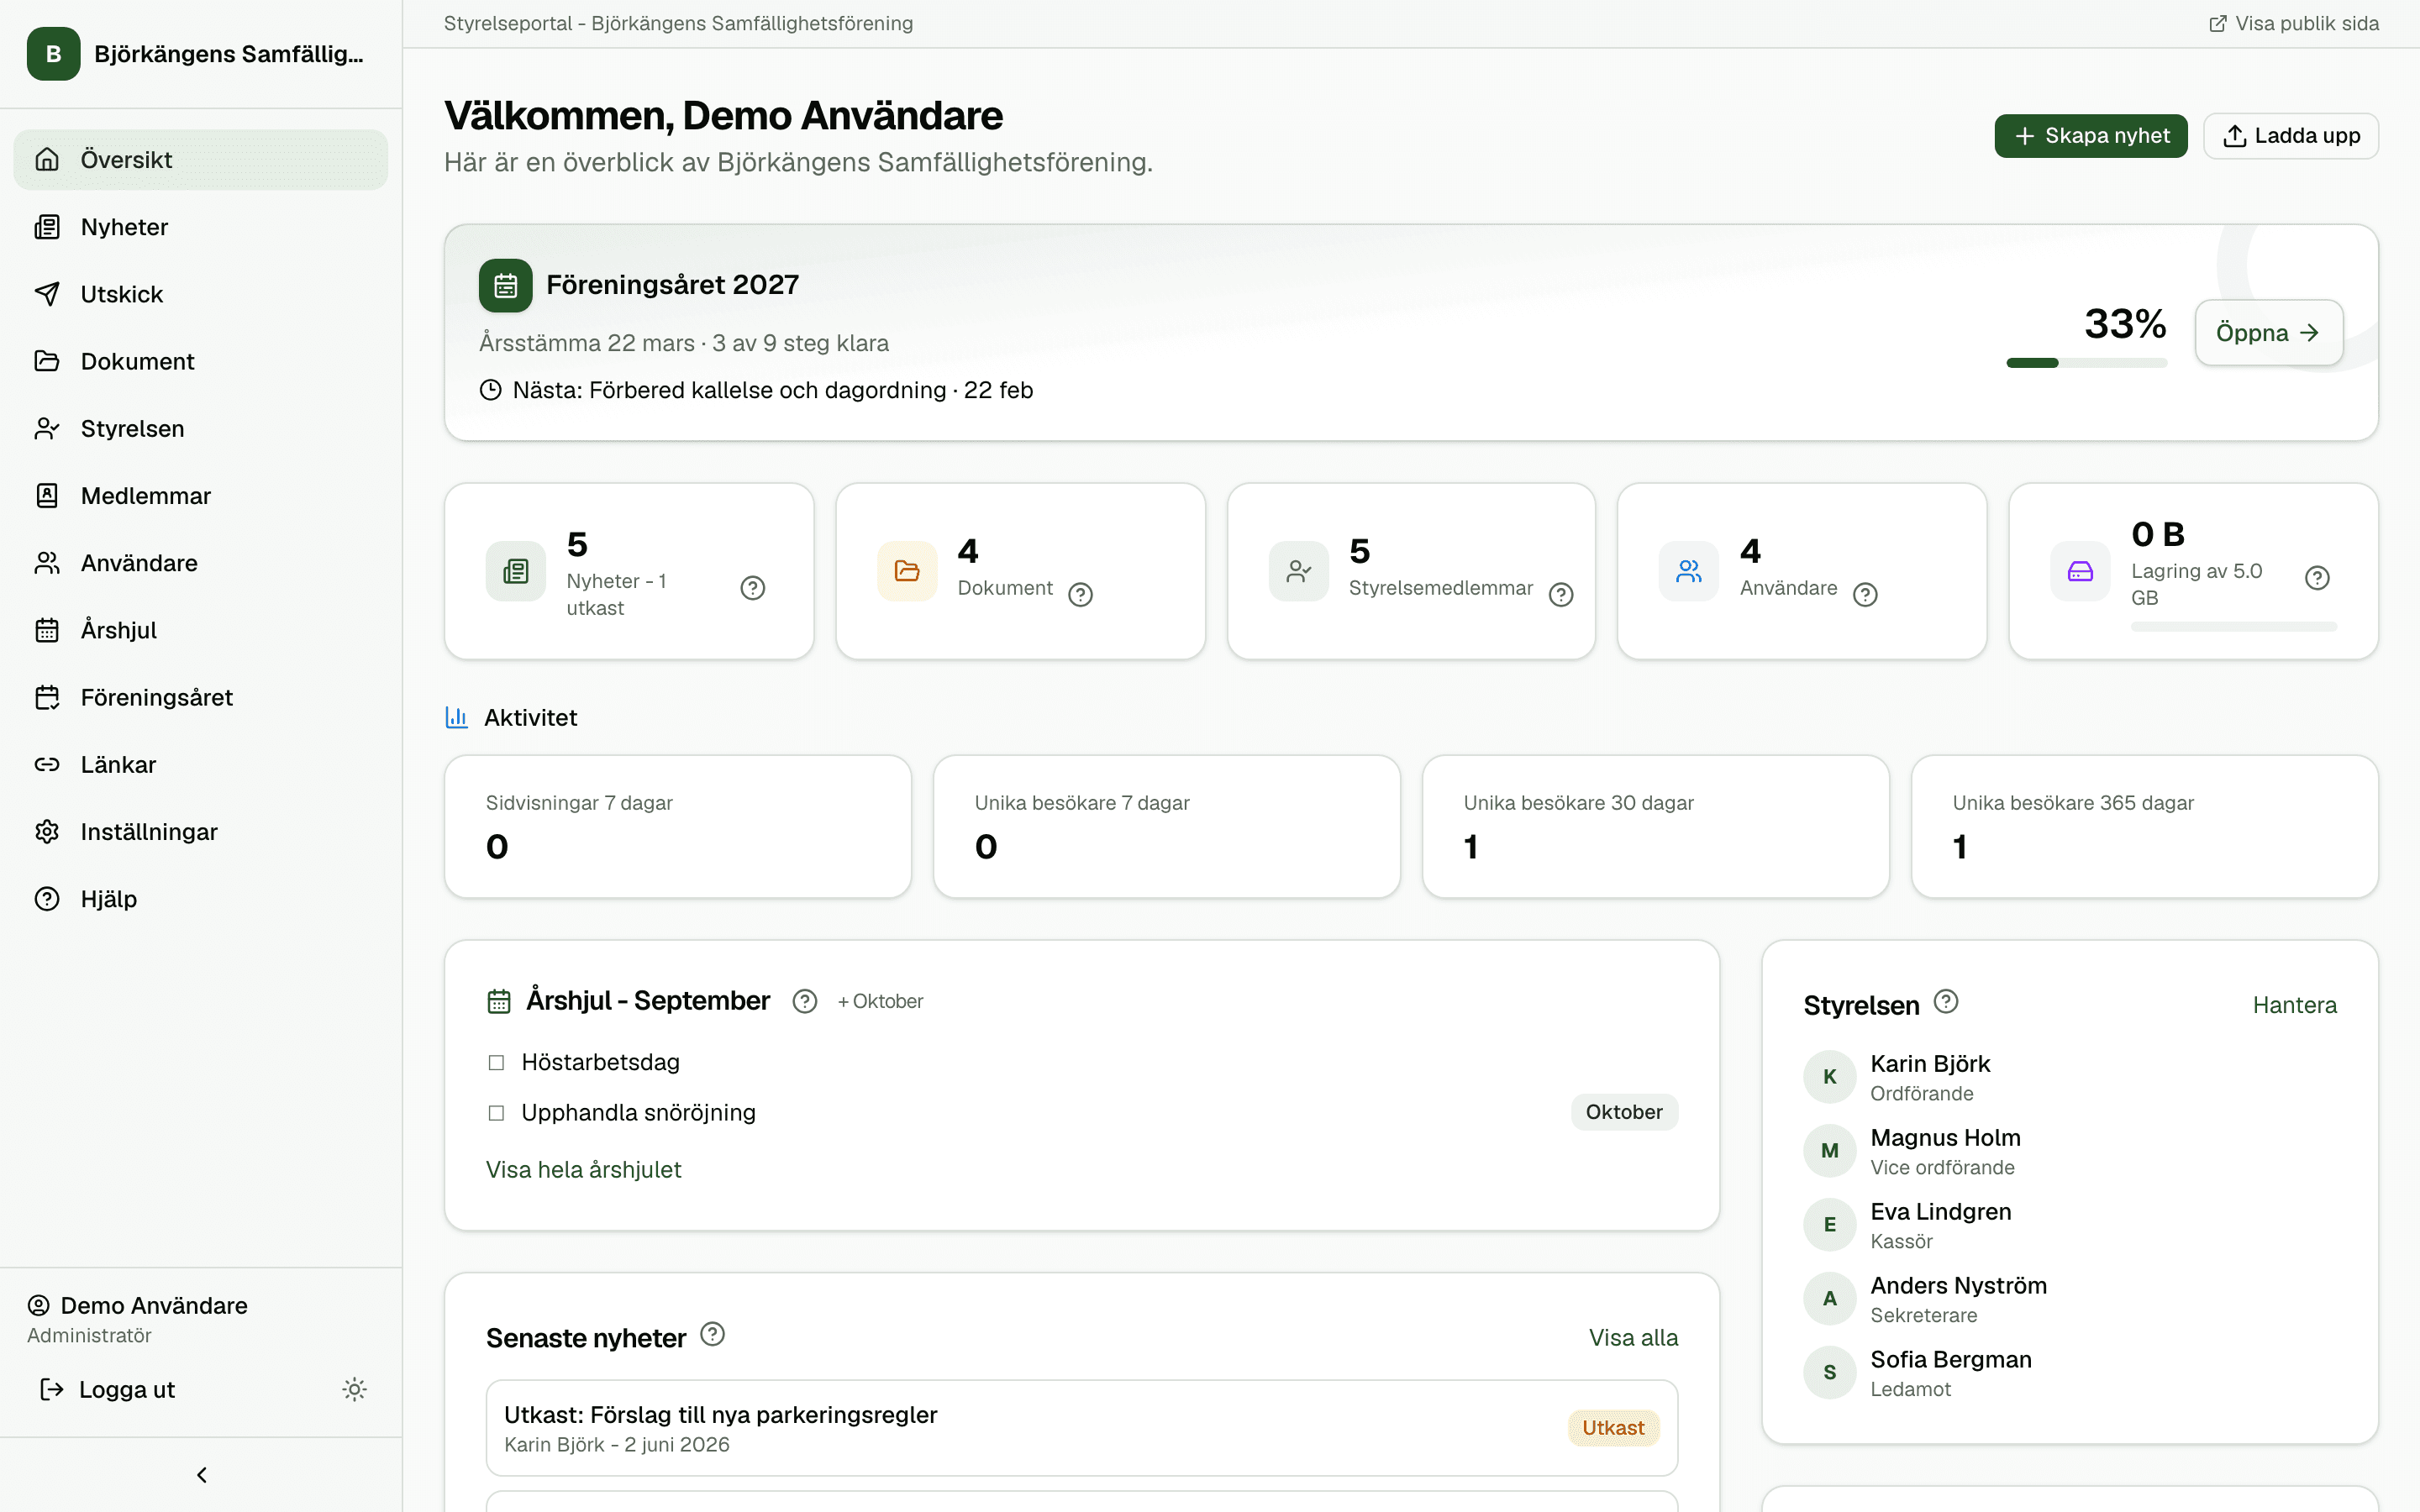Open help tooltip for Nyheter stat card
This screenshot has width=2420, height=1512.
[x=753, y=588]
